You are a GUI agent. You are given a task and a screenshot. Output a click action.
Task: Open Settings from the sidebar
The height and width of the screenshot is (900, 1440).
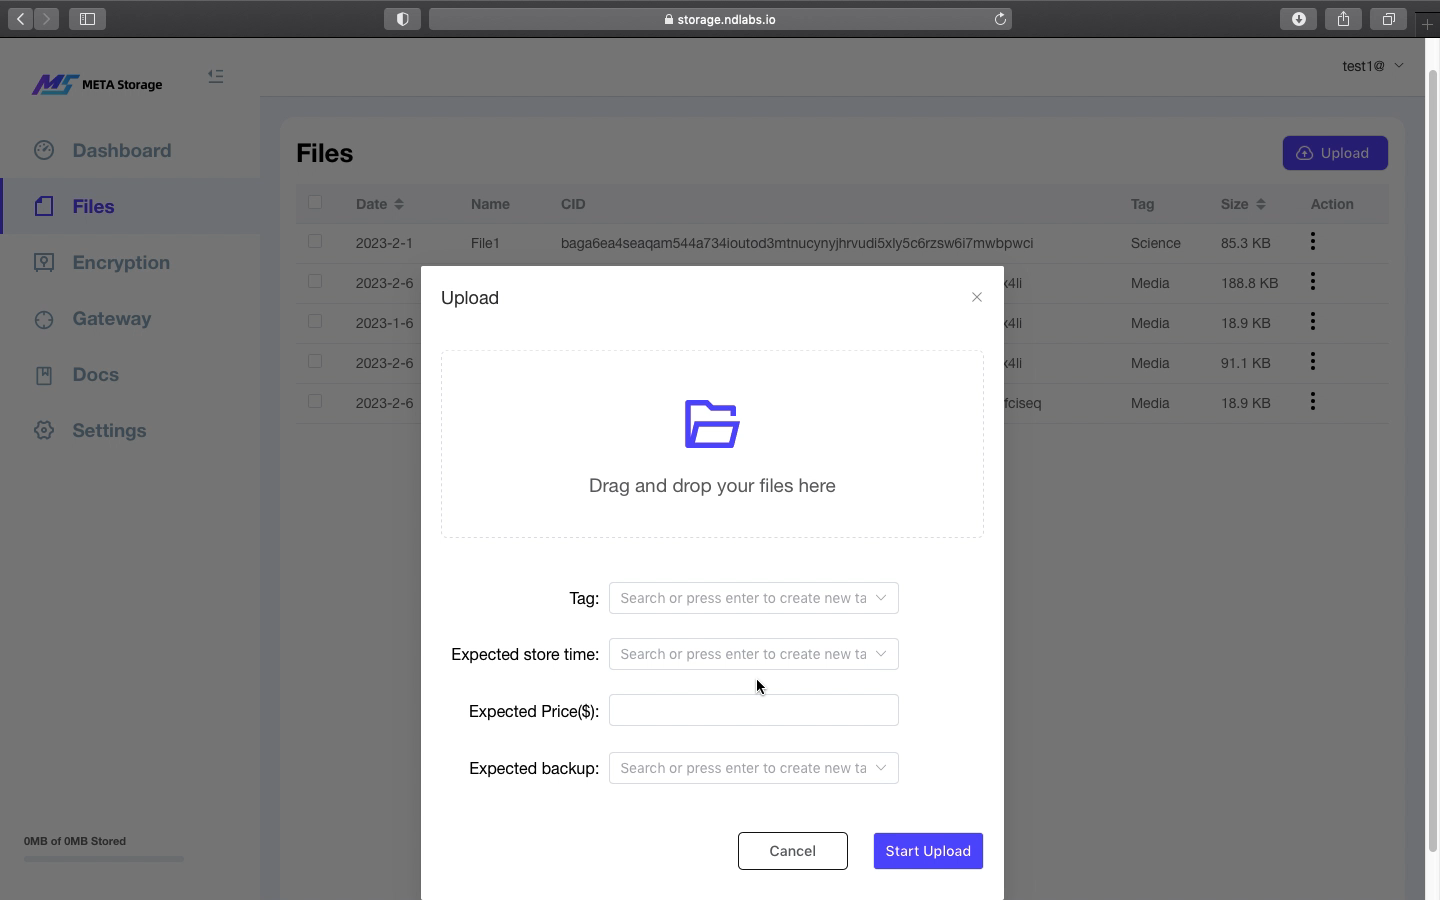pyautogui.click(x=109, y=431)
